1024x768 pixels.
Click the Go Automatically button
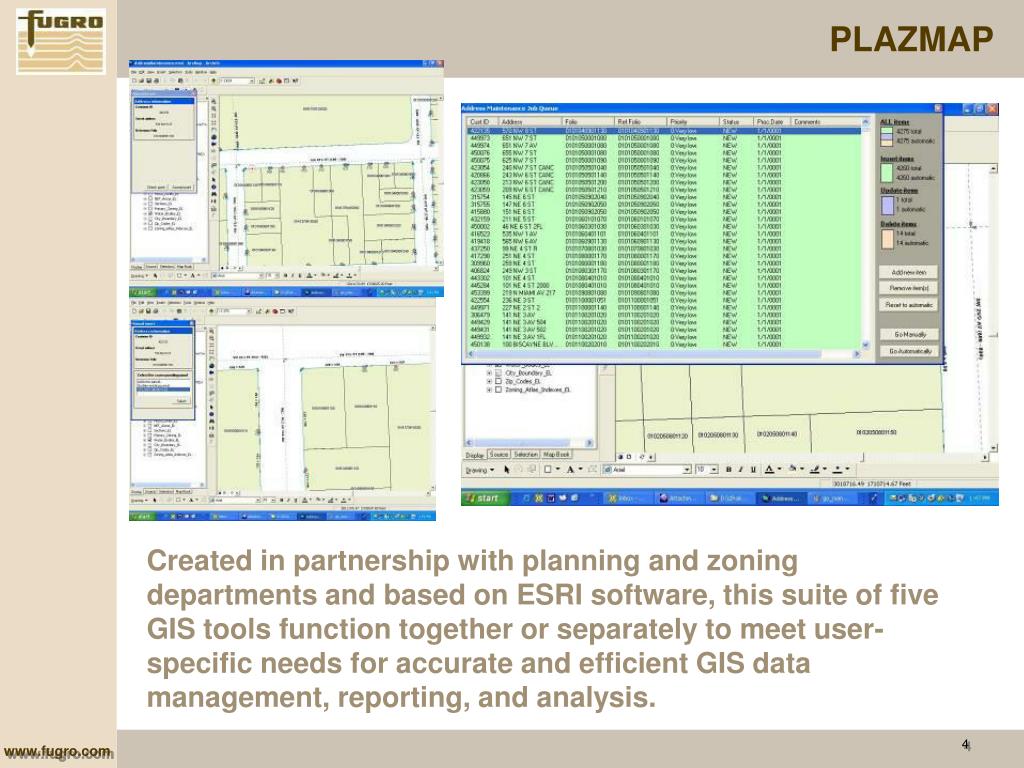click(x=909, y=351)
